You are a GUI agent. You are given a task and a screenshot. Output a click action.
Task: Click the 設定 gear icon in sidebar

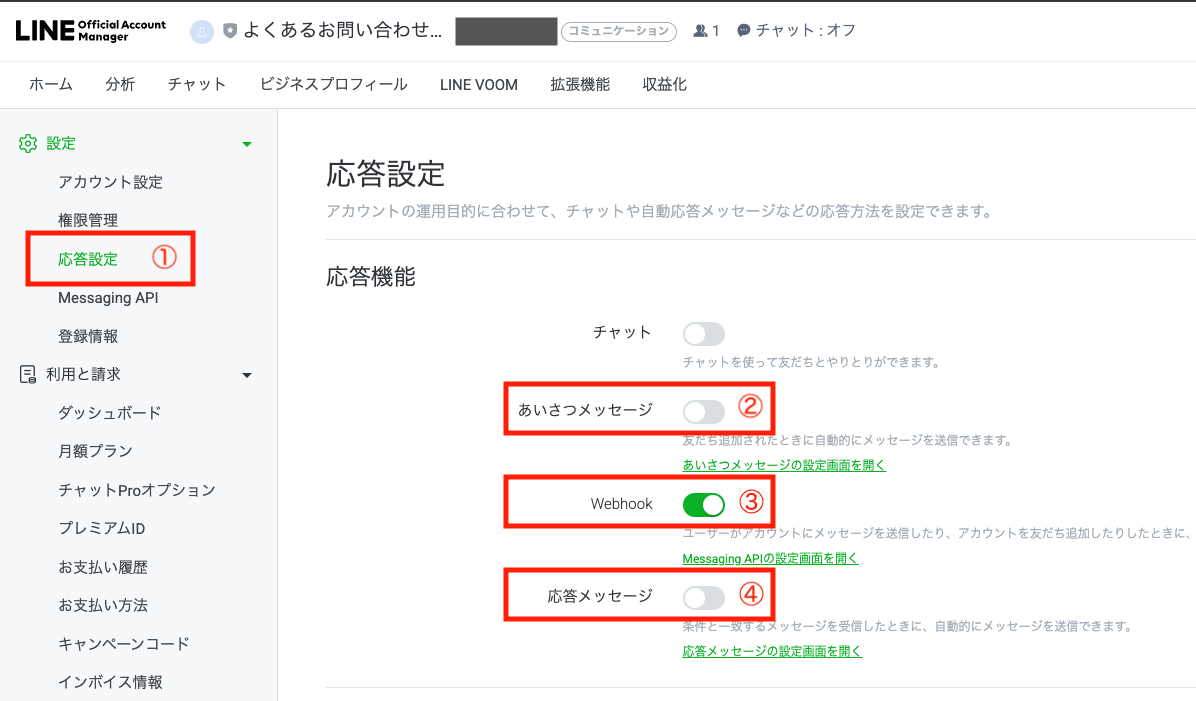pyautogui.click(x=28, y=143)
